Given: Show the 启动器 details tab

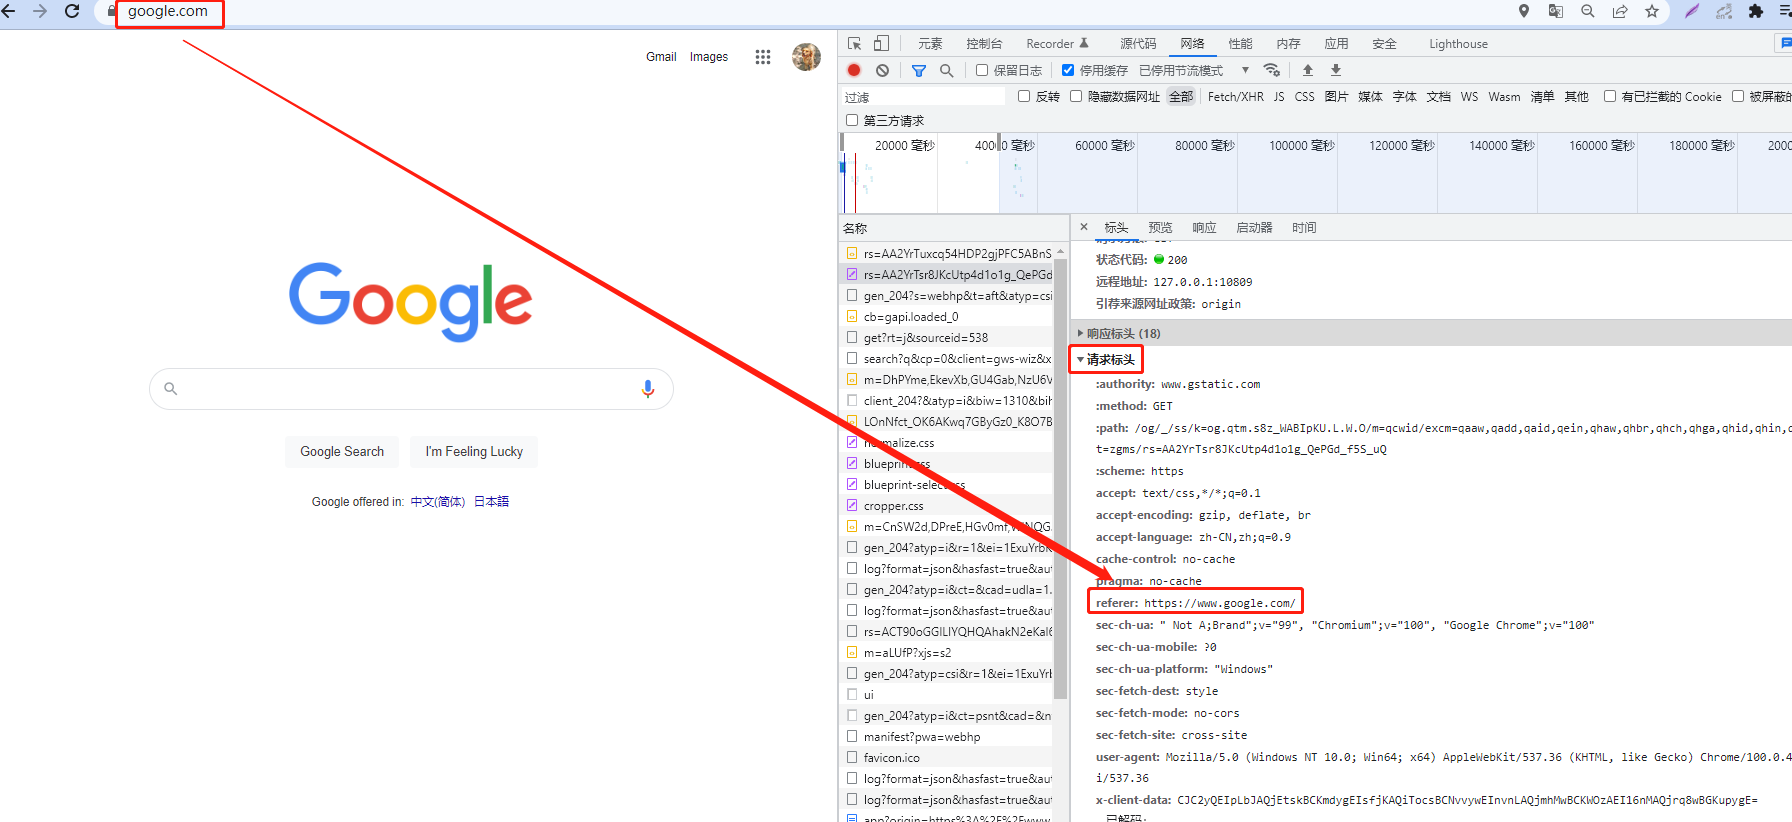Looking at the screenshot, I should 1254,227.
